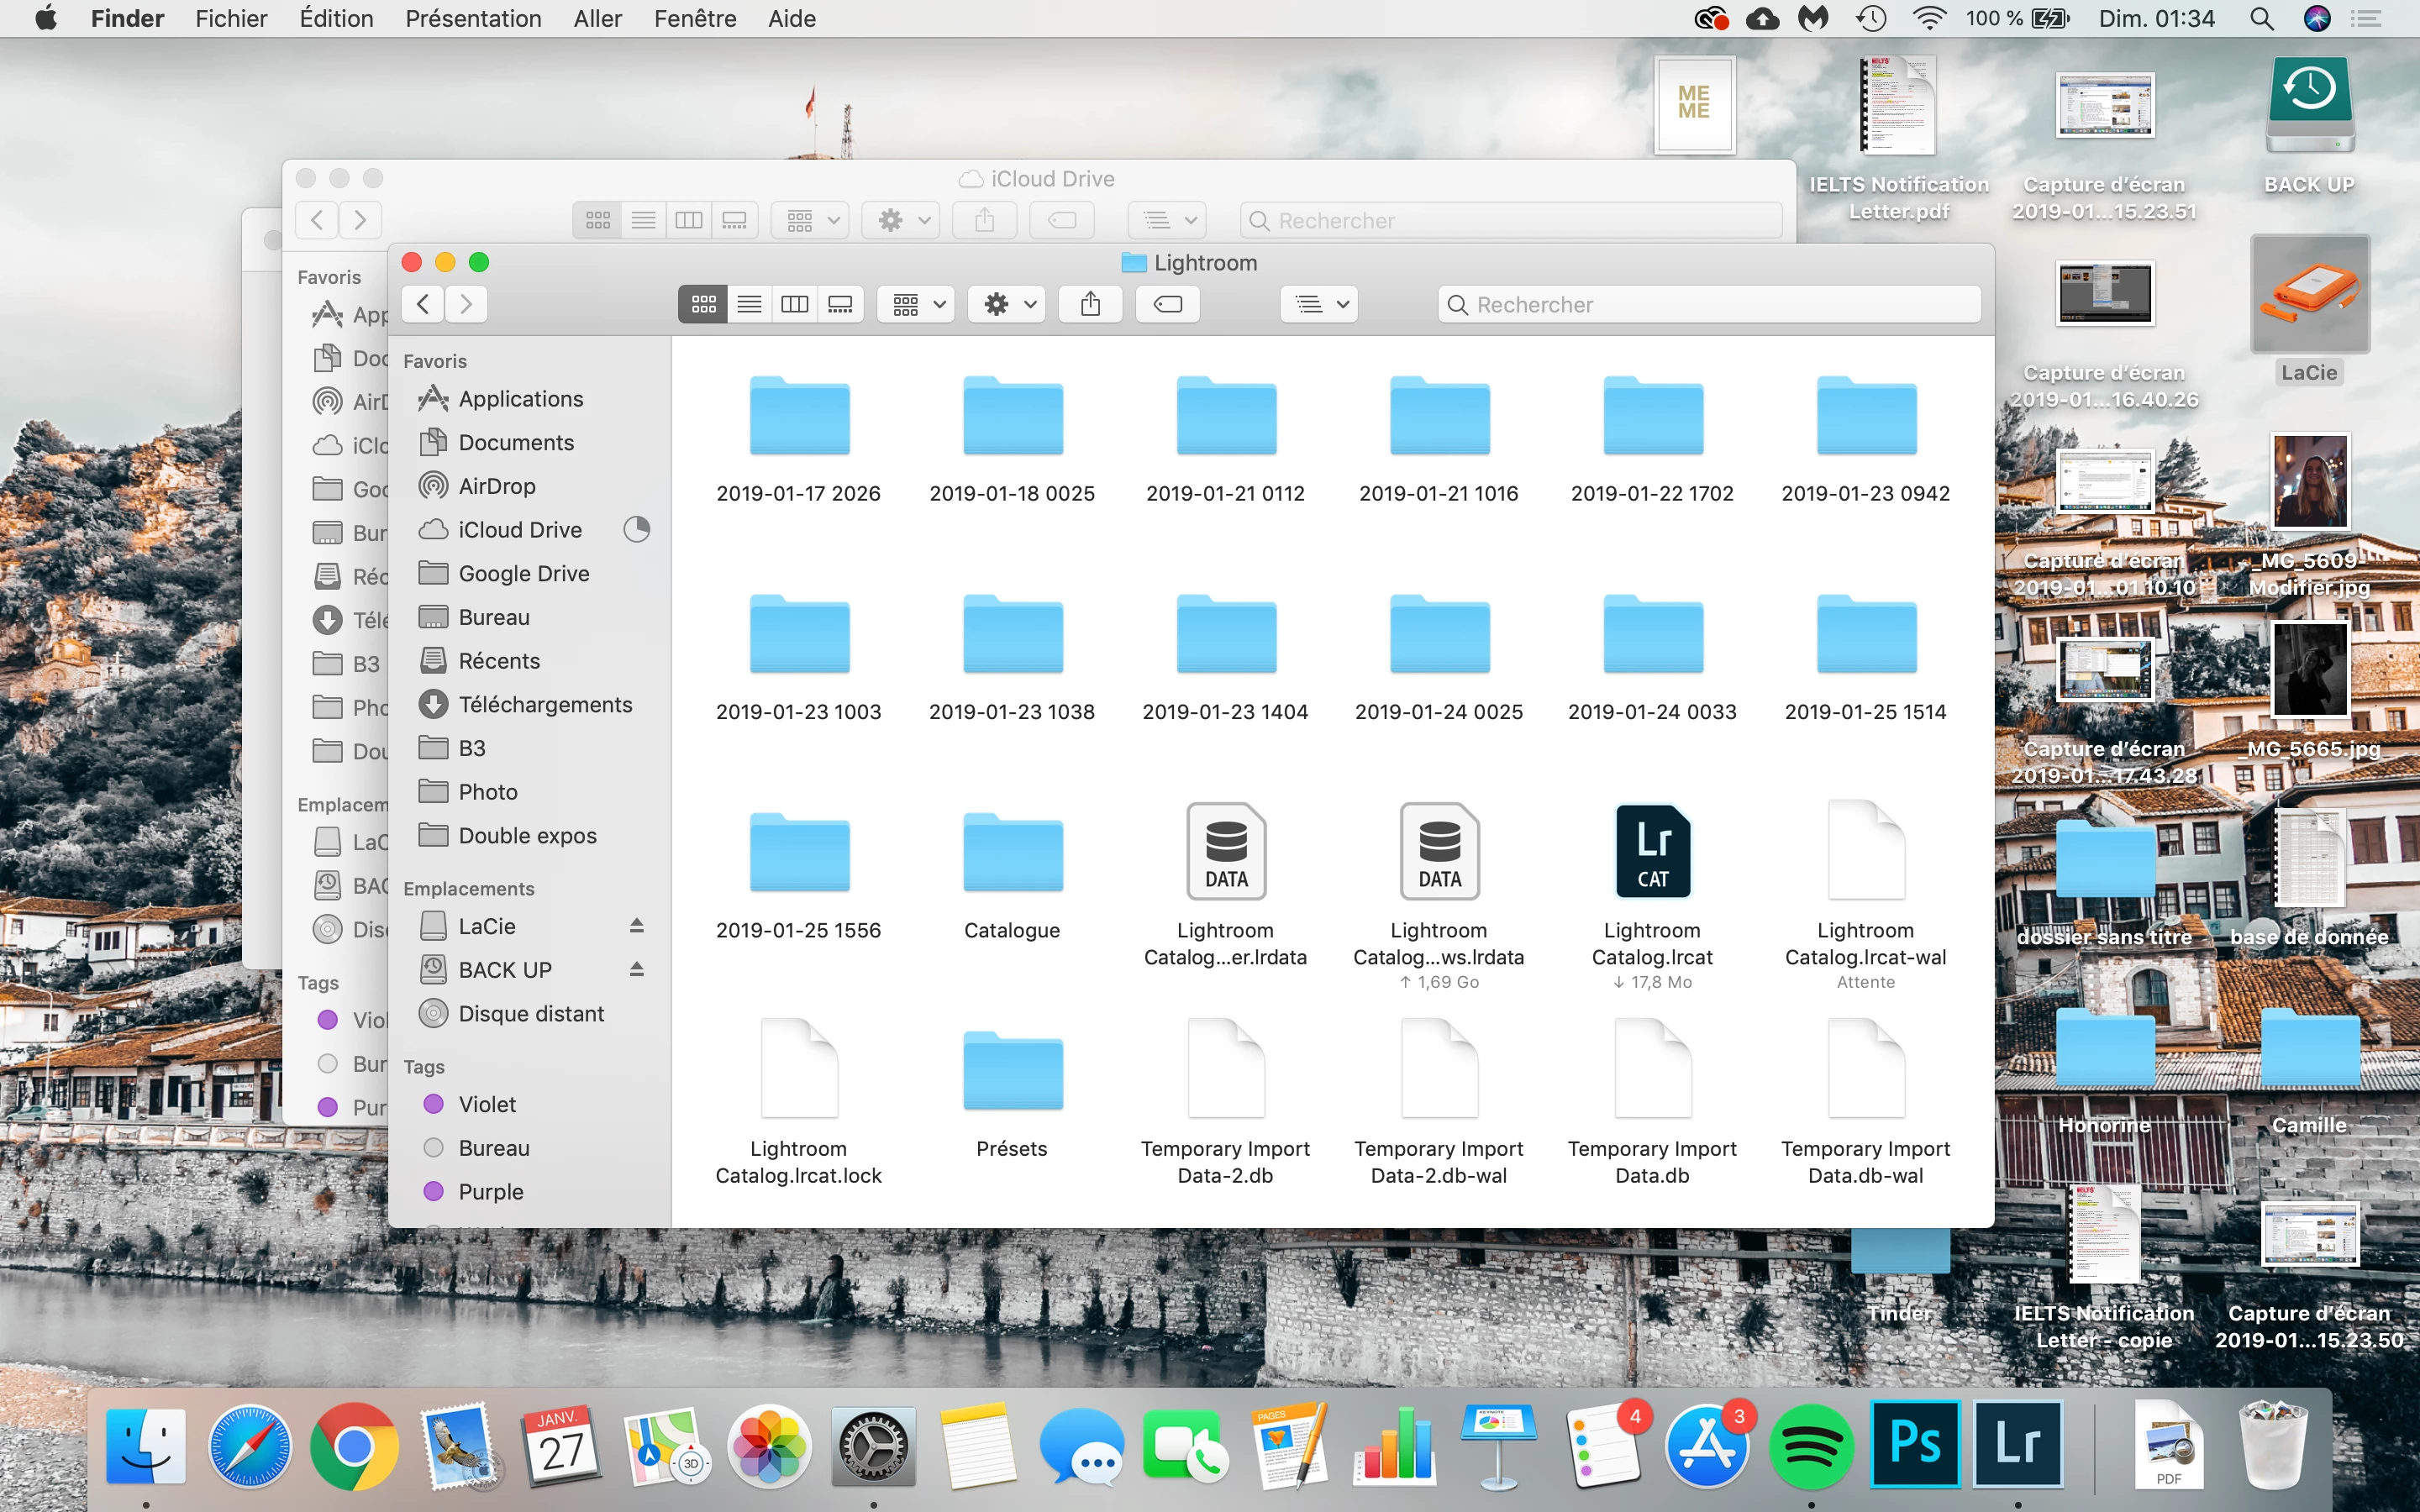This screenshot has width=2420, height=1512.
Task: Open Lightroom from the Dock
Action: pos(2017,1445)
